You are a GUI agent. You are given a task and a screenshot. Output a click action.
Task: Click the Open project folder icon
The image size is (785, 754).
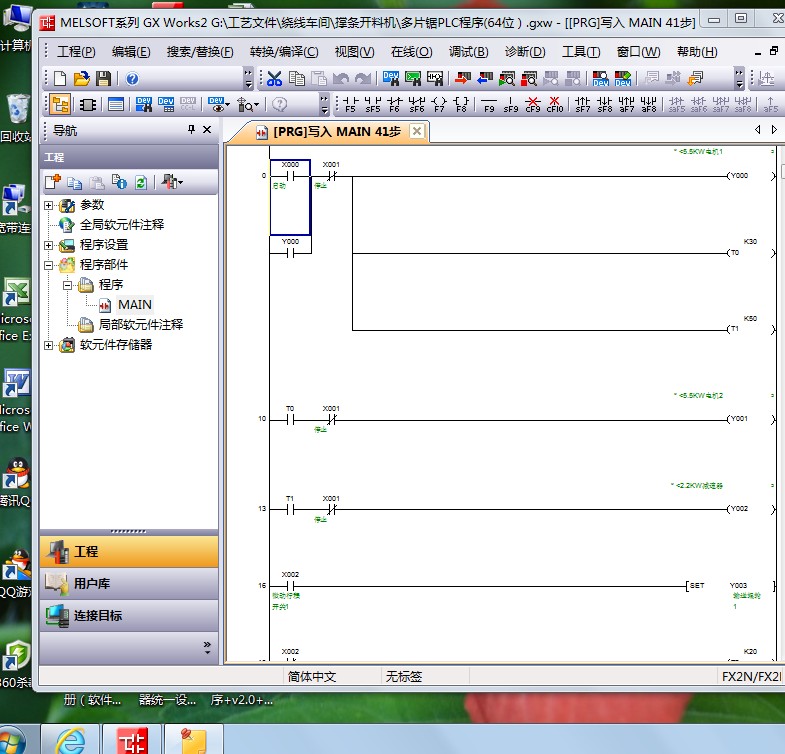(81, 79)
